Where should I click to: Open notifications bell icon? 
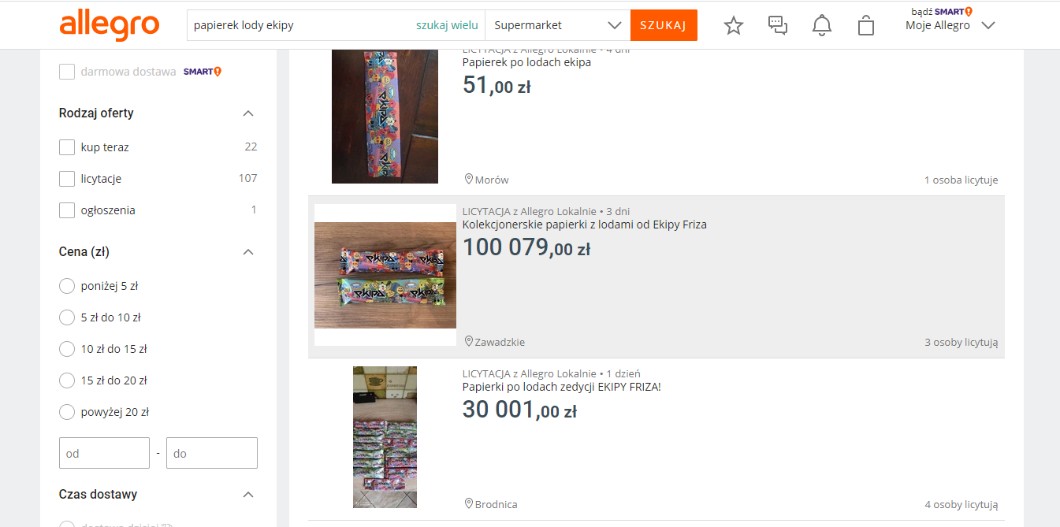tap(821, 25)
